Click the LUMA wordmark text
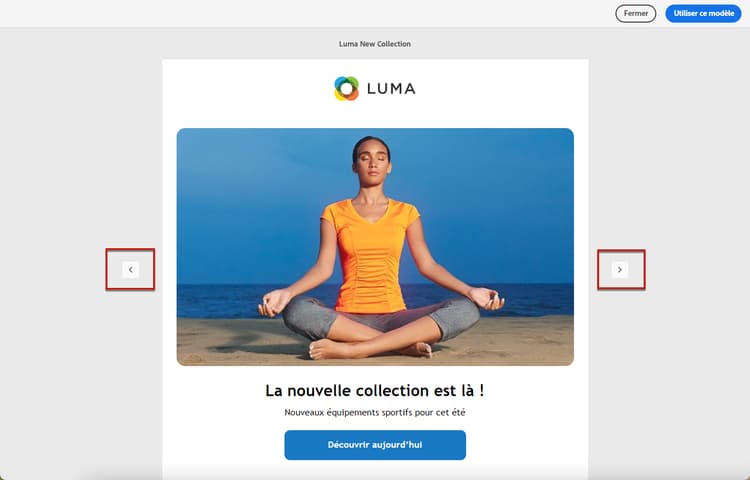The width and height of the screenshot is (750, 480). pyautogui.click(x=391, y=89)
